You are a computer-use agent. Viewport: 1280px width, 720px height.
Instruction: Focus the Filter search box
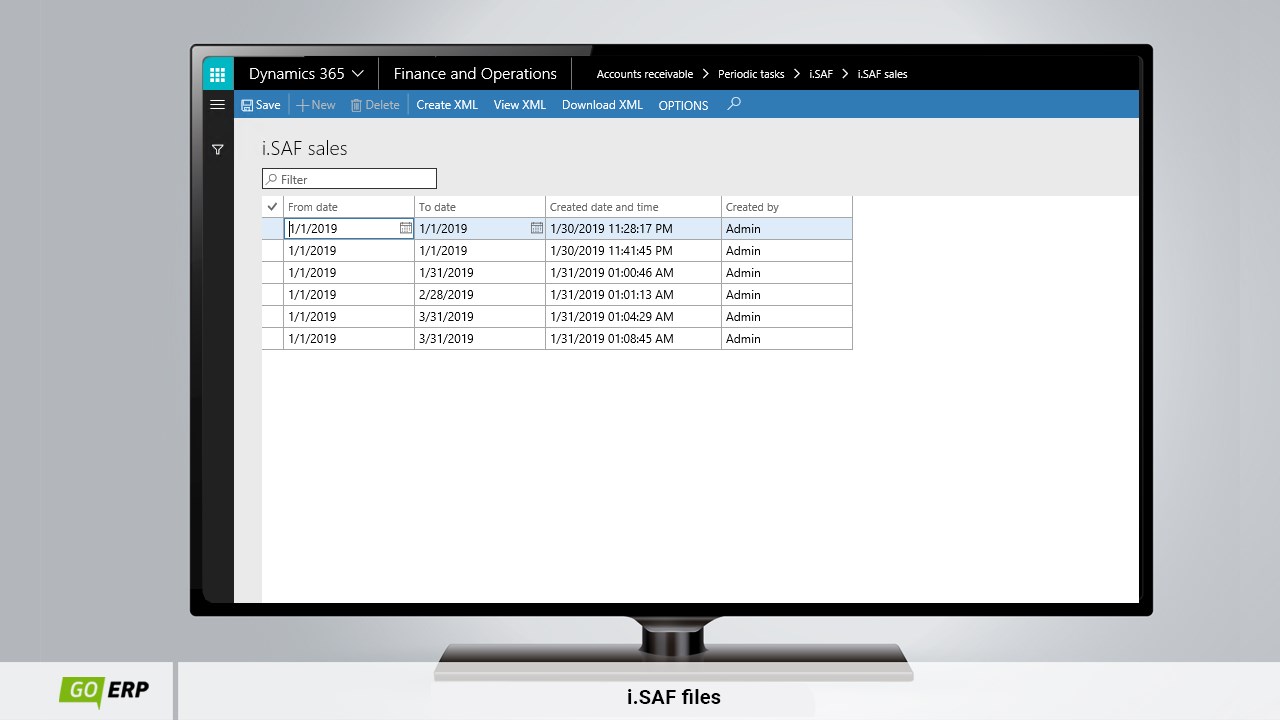[x=349, y=179]
